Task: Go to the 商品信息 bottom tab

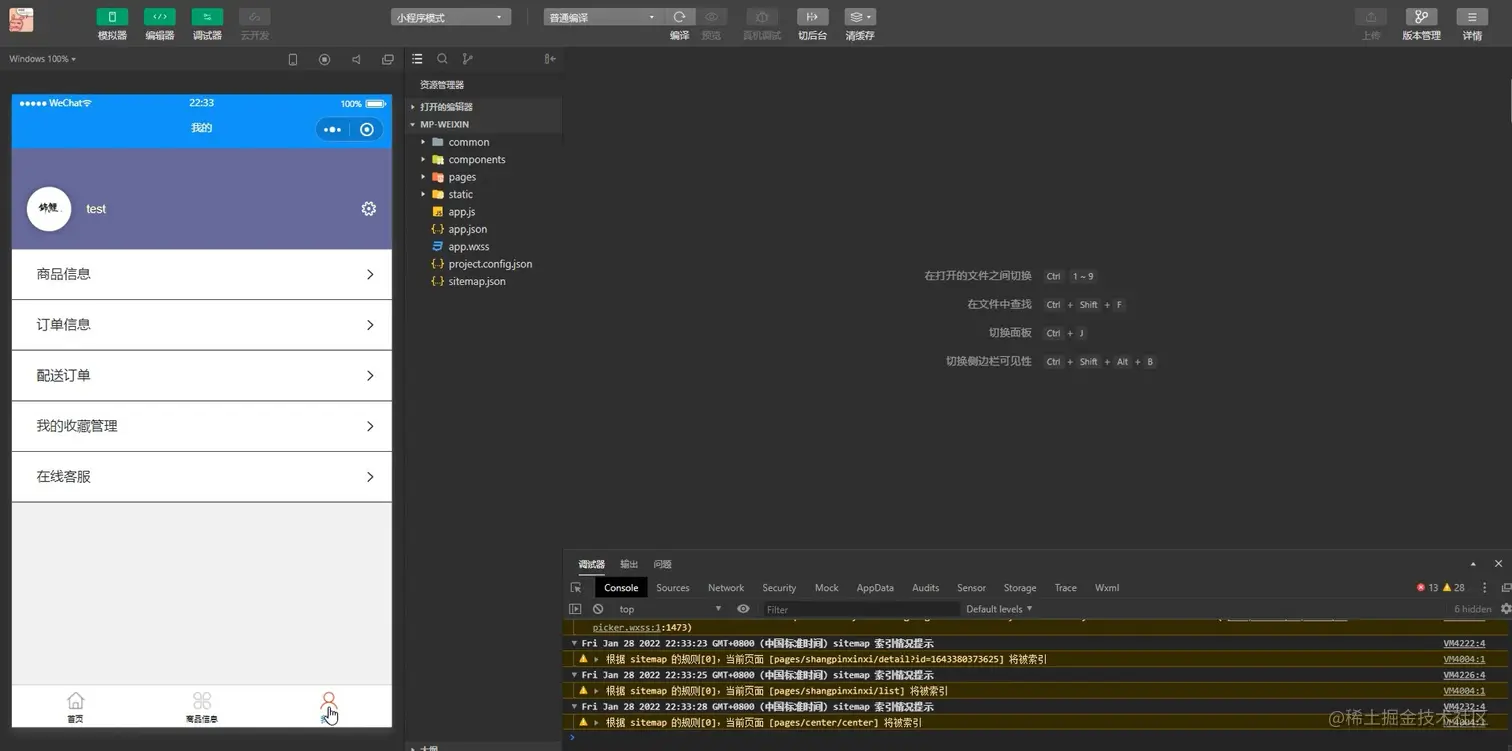Action: (x=202, y=707)
